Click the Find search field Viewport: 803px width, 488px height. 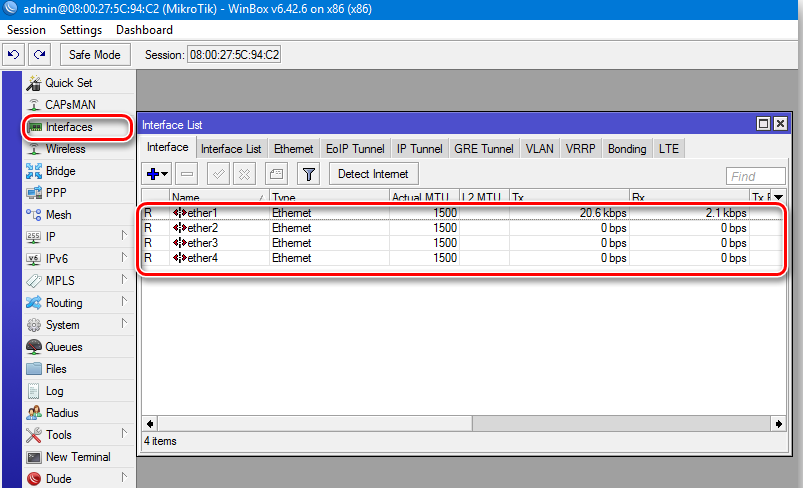pos(756,176)
